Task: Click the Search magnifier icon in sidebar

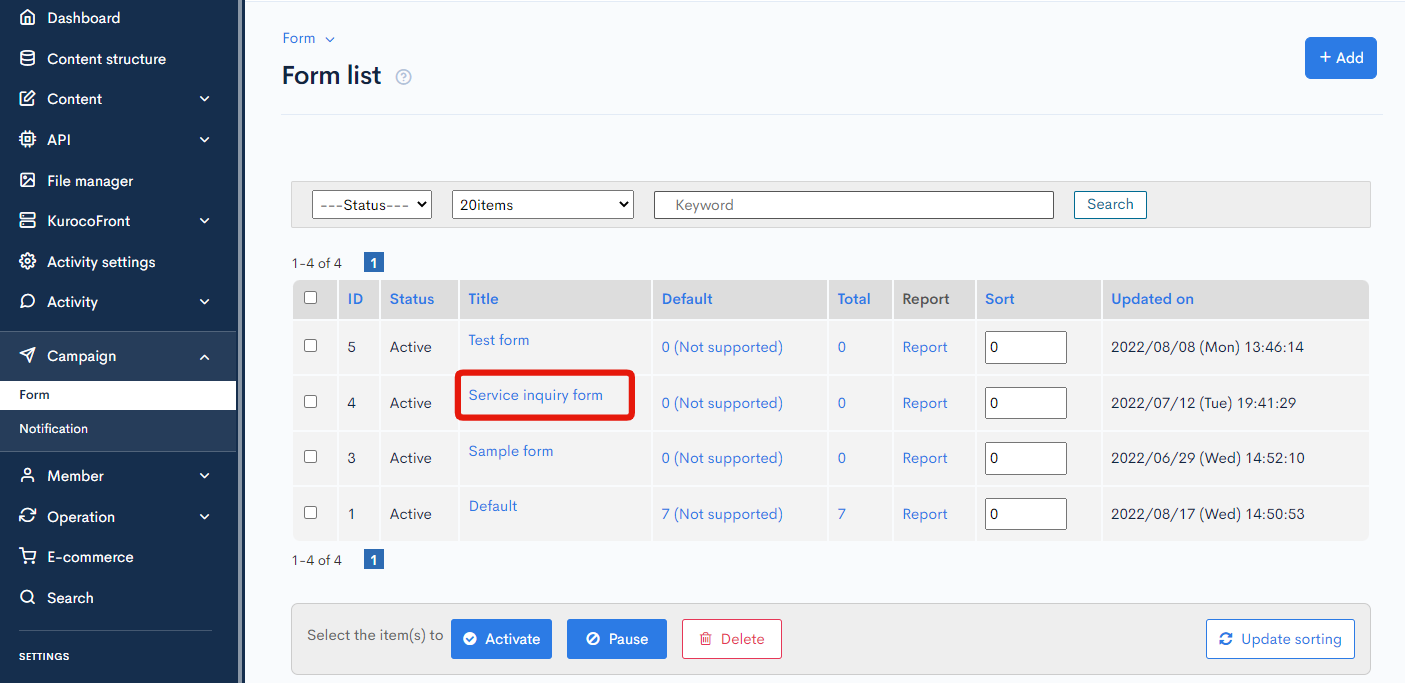Action: 28,598
